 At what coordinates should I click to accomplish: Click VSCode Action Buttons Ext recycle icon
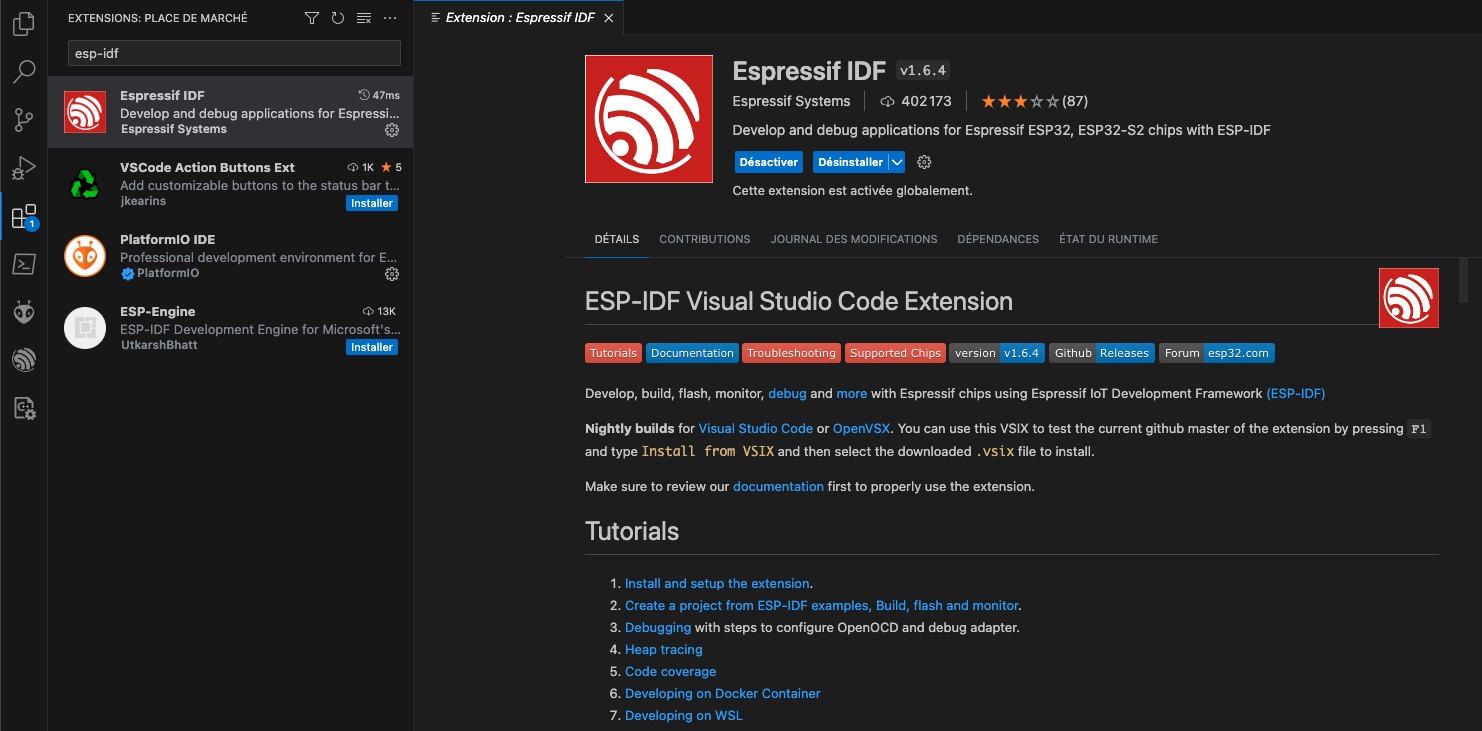pyautogui.click(x=85, y=184)
